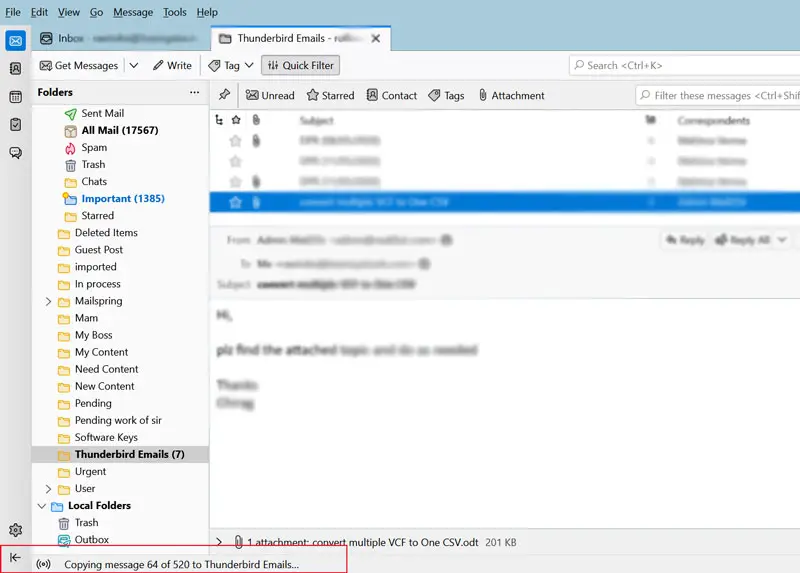800x573 pixels.
Task: Toggle the Unread quick filter
Action: coord(270,95)
